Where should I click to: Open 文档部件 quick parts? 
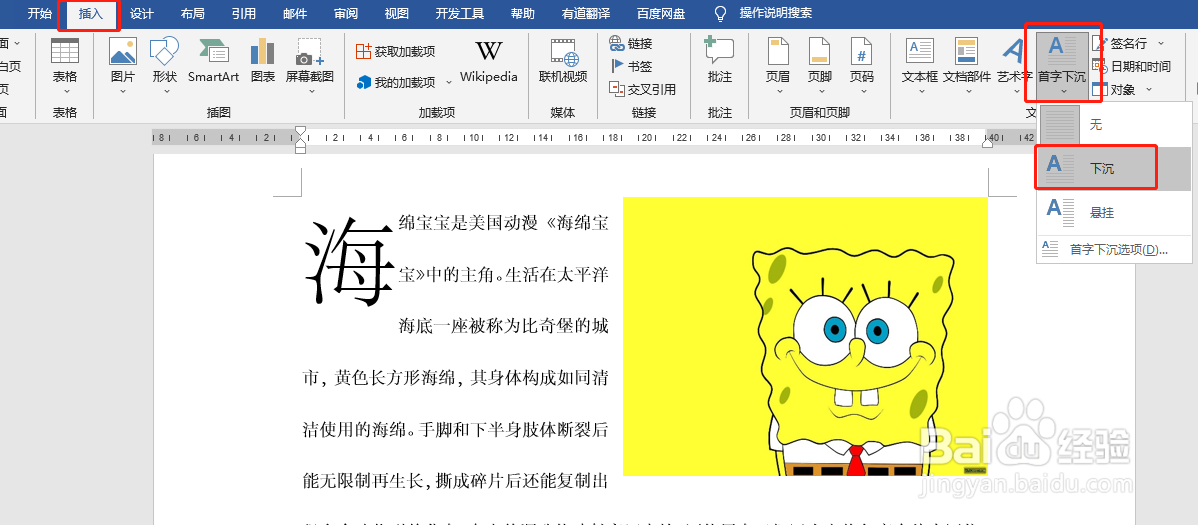click(x=966, y=61)
